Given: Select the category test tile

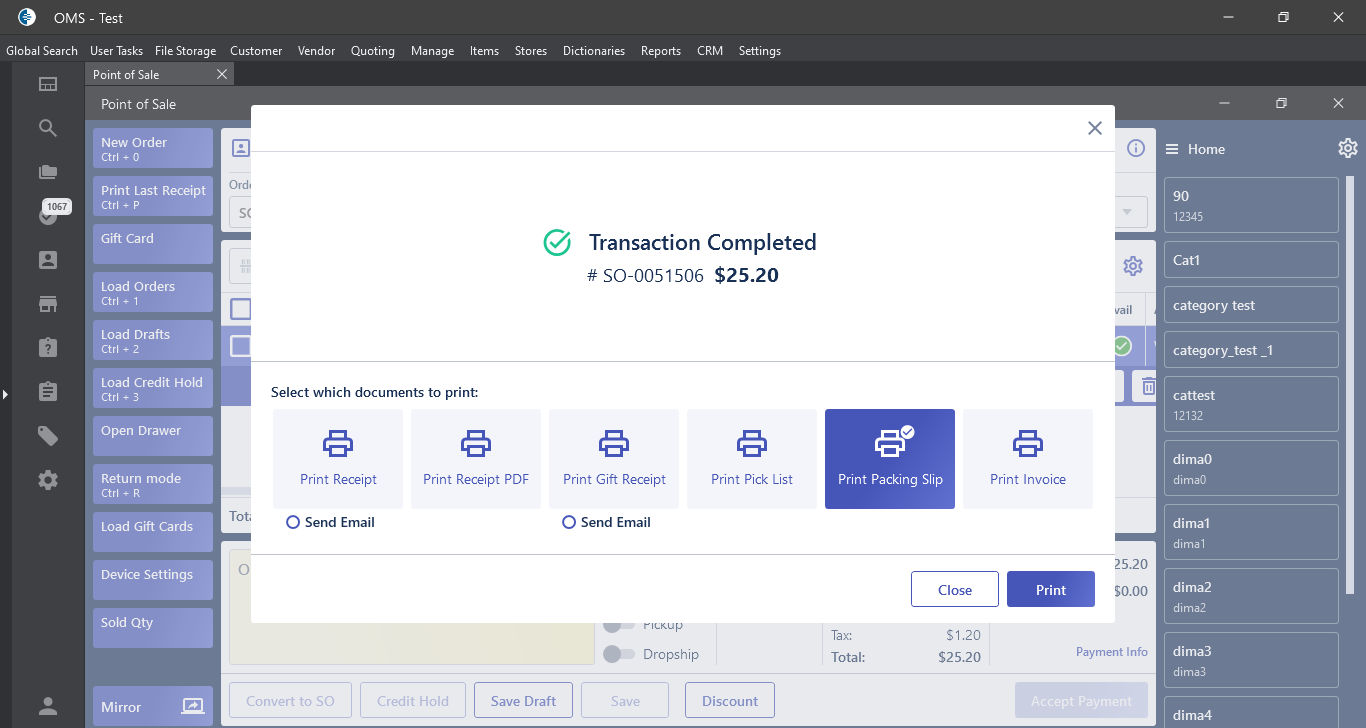Looking at the screenshot, I should [x=1251, y=305].
